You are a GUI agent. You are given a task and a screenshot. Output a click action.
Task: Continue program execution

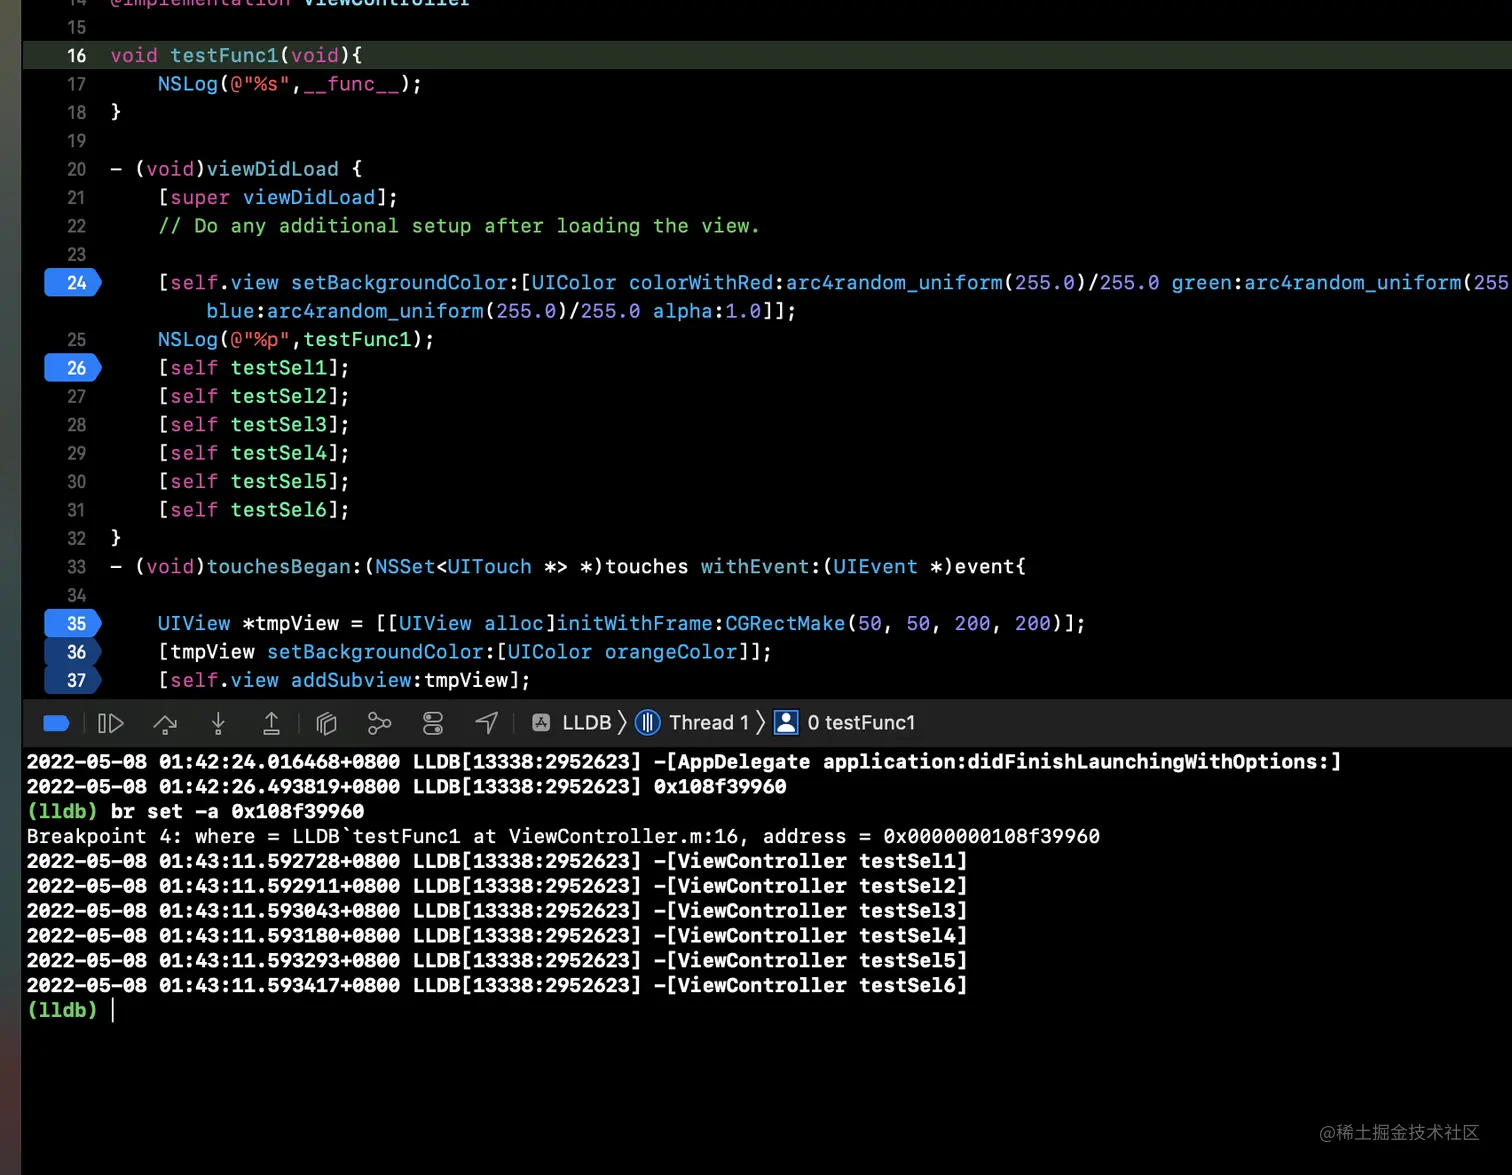point(110,723)
